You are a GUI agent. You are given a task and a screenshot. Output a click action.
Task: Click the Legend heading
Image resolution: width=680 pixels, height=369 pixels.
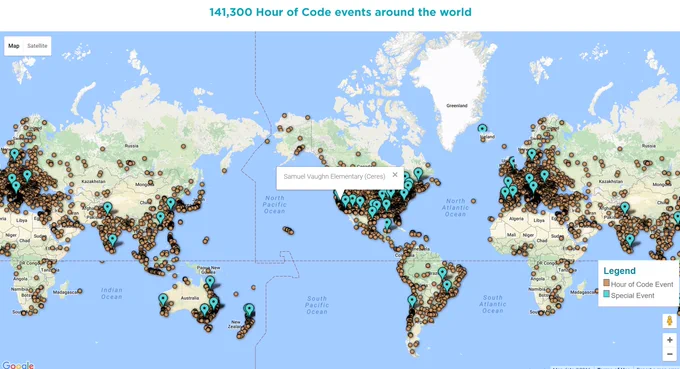[x=619, y=271]
